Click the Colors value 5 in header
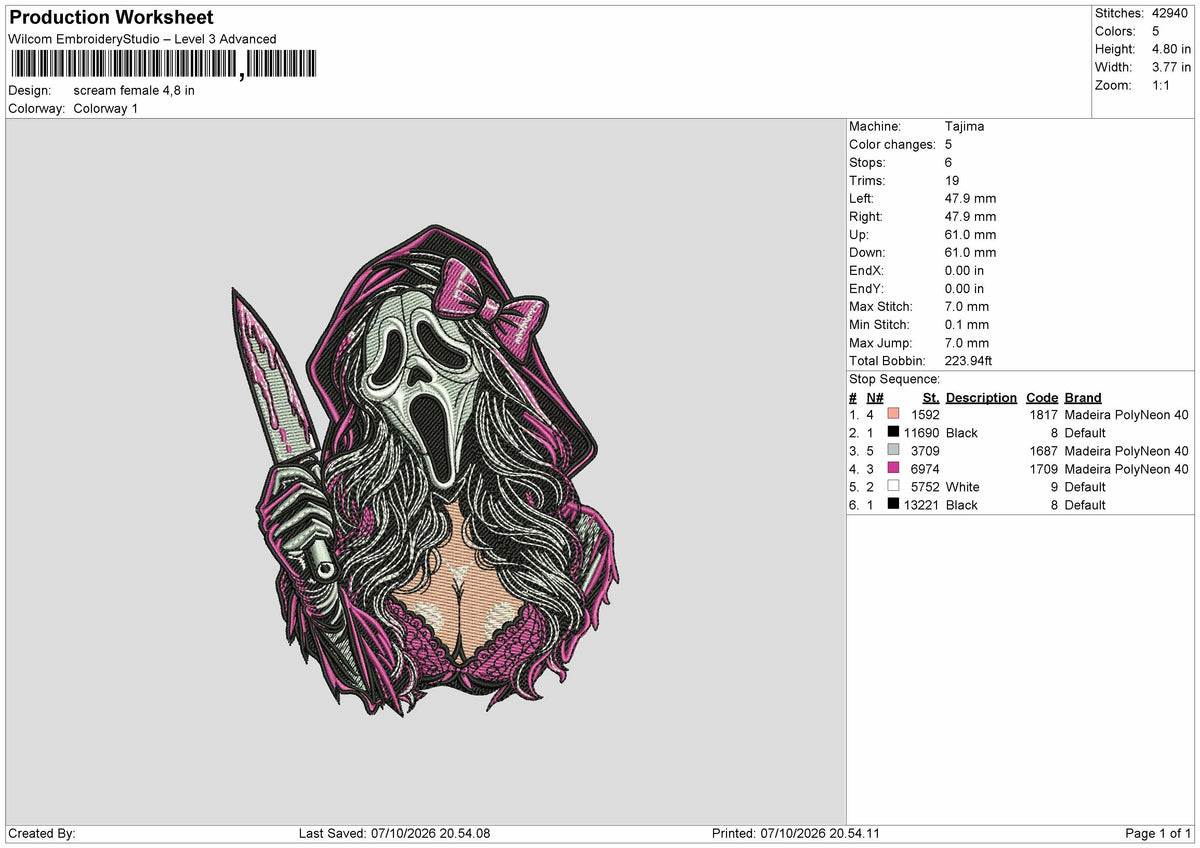The image size is (1200, 848). [x=1156, y=31]
